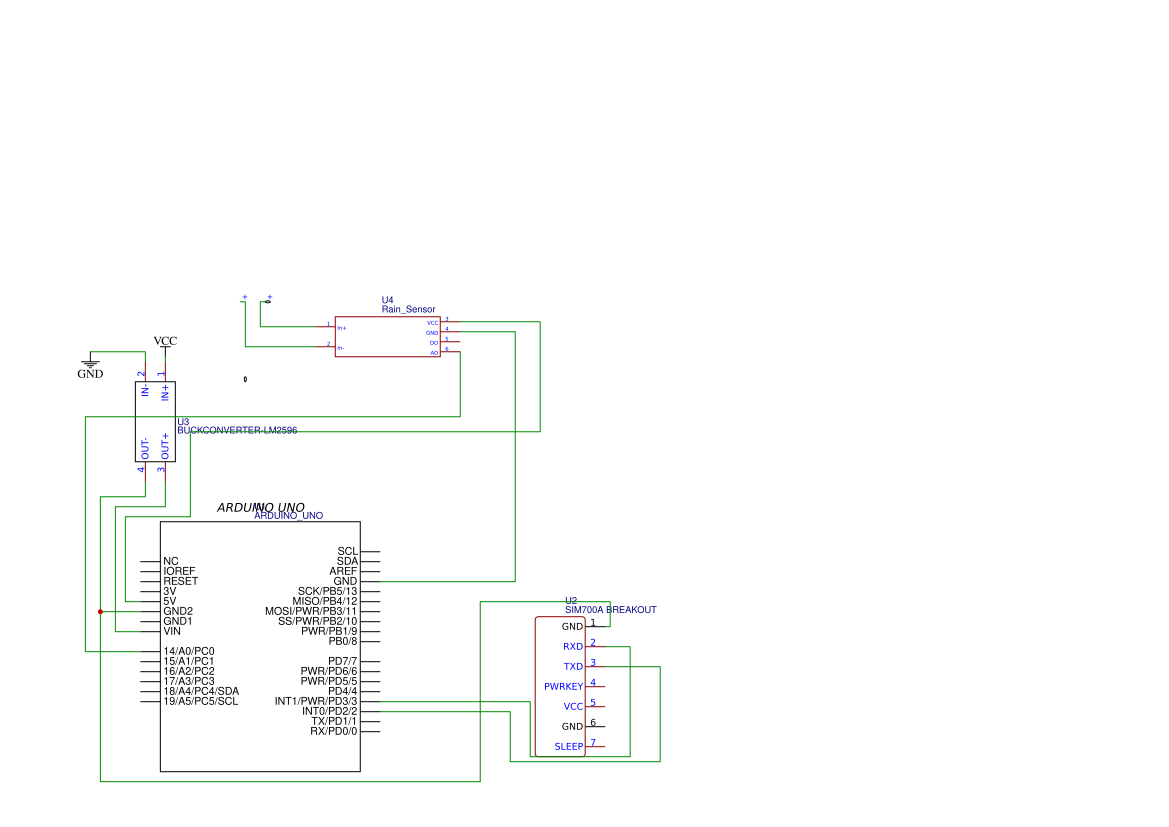The width and height of the screenshot is (1169, 827).
Task: Click the Arduino VIN pin label
Action: pyautogui.click(x=171, y=631)
